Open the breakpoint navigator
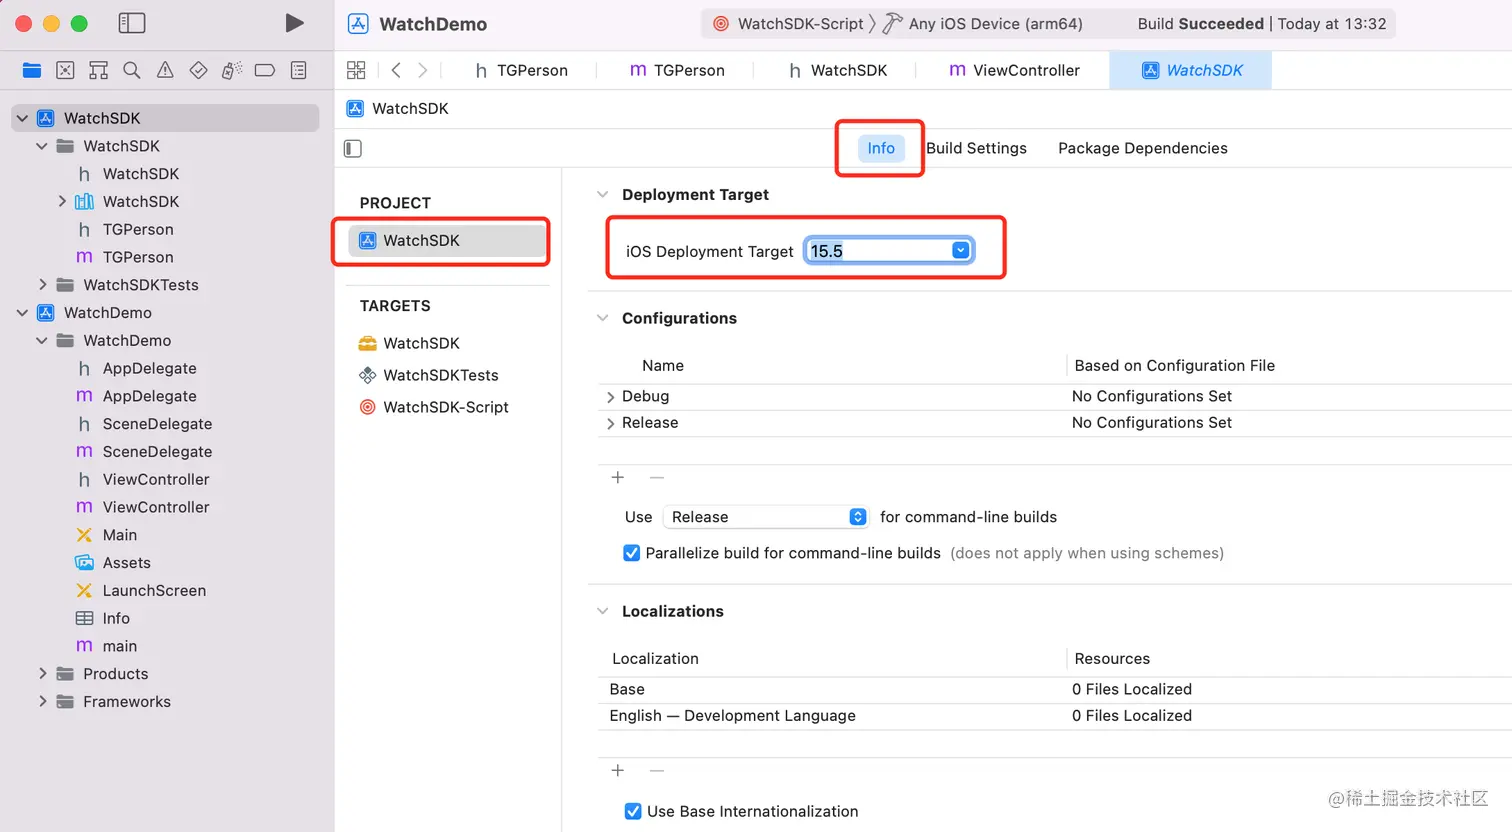The image size is (1512, 832). click(x=265, y=70)
